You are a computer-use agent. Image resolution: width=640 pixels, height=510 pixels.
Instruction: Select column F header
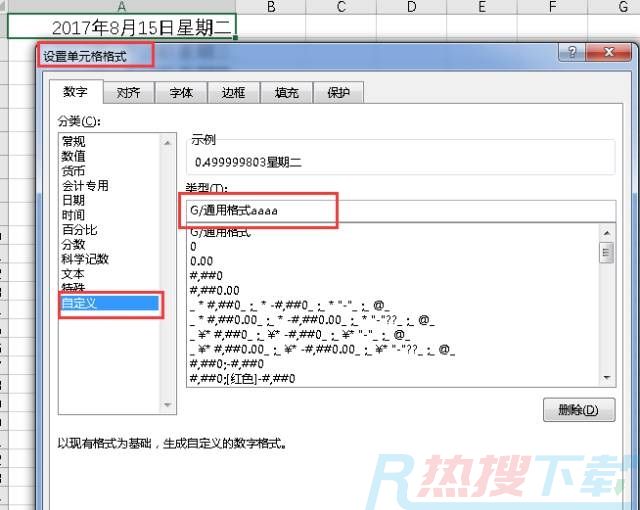click(552, 7)
